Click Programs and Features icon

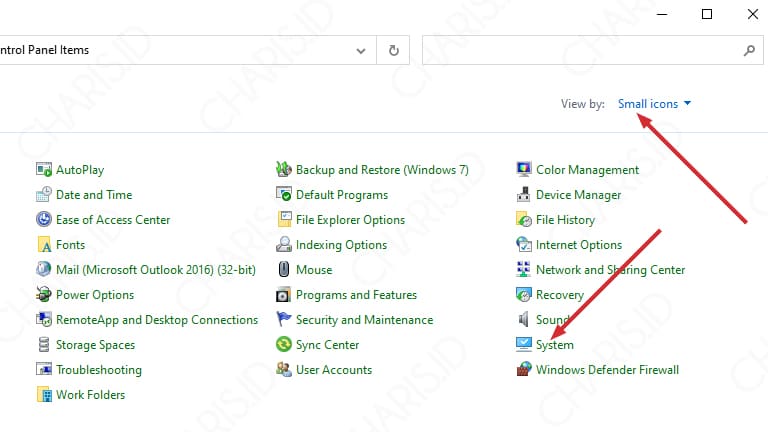click(284, 295)
